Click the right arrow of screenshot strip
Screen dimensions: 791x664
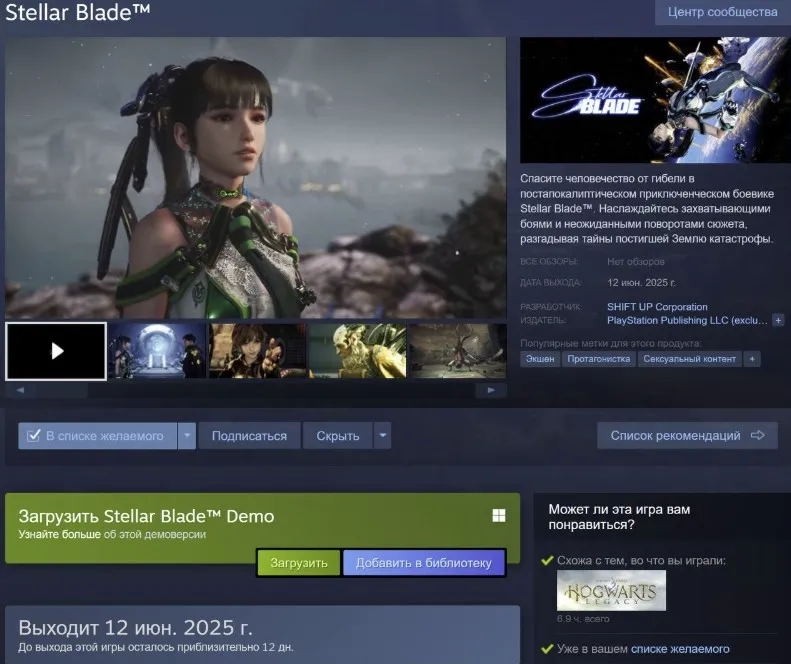(491, 390)
